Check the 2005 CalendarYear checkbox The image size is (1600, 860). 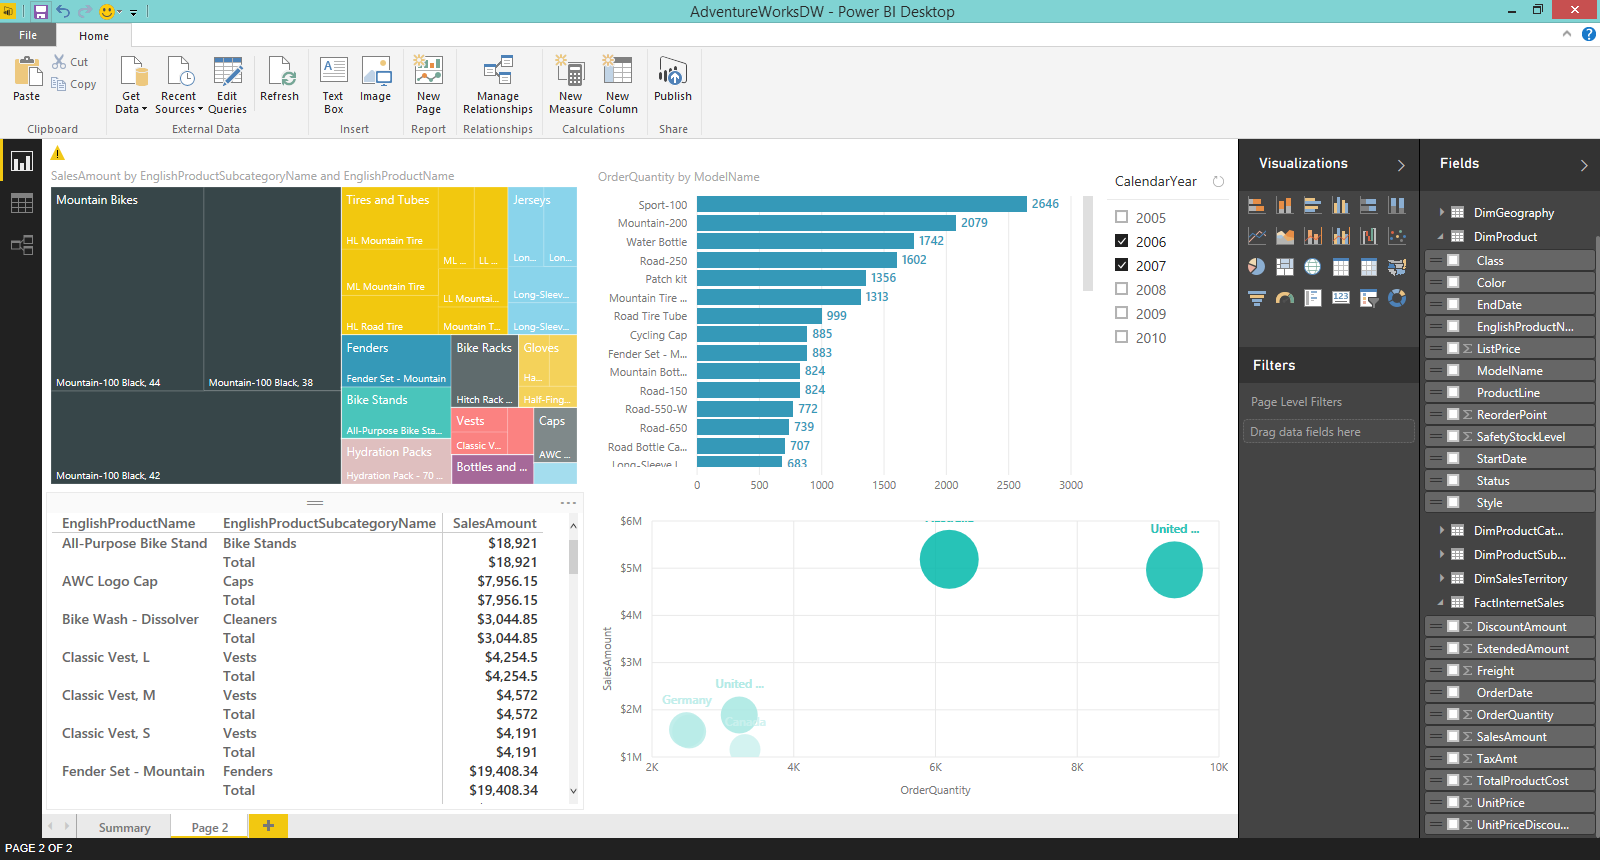1122,217
